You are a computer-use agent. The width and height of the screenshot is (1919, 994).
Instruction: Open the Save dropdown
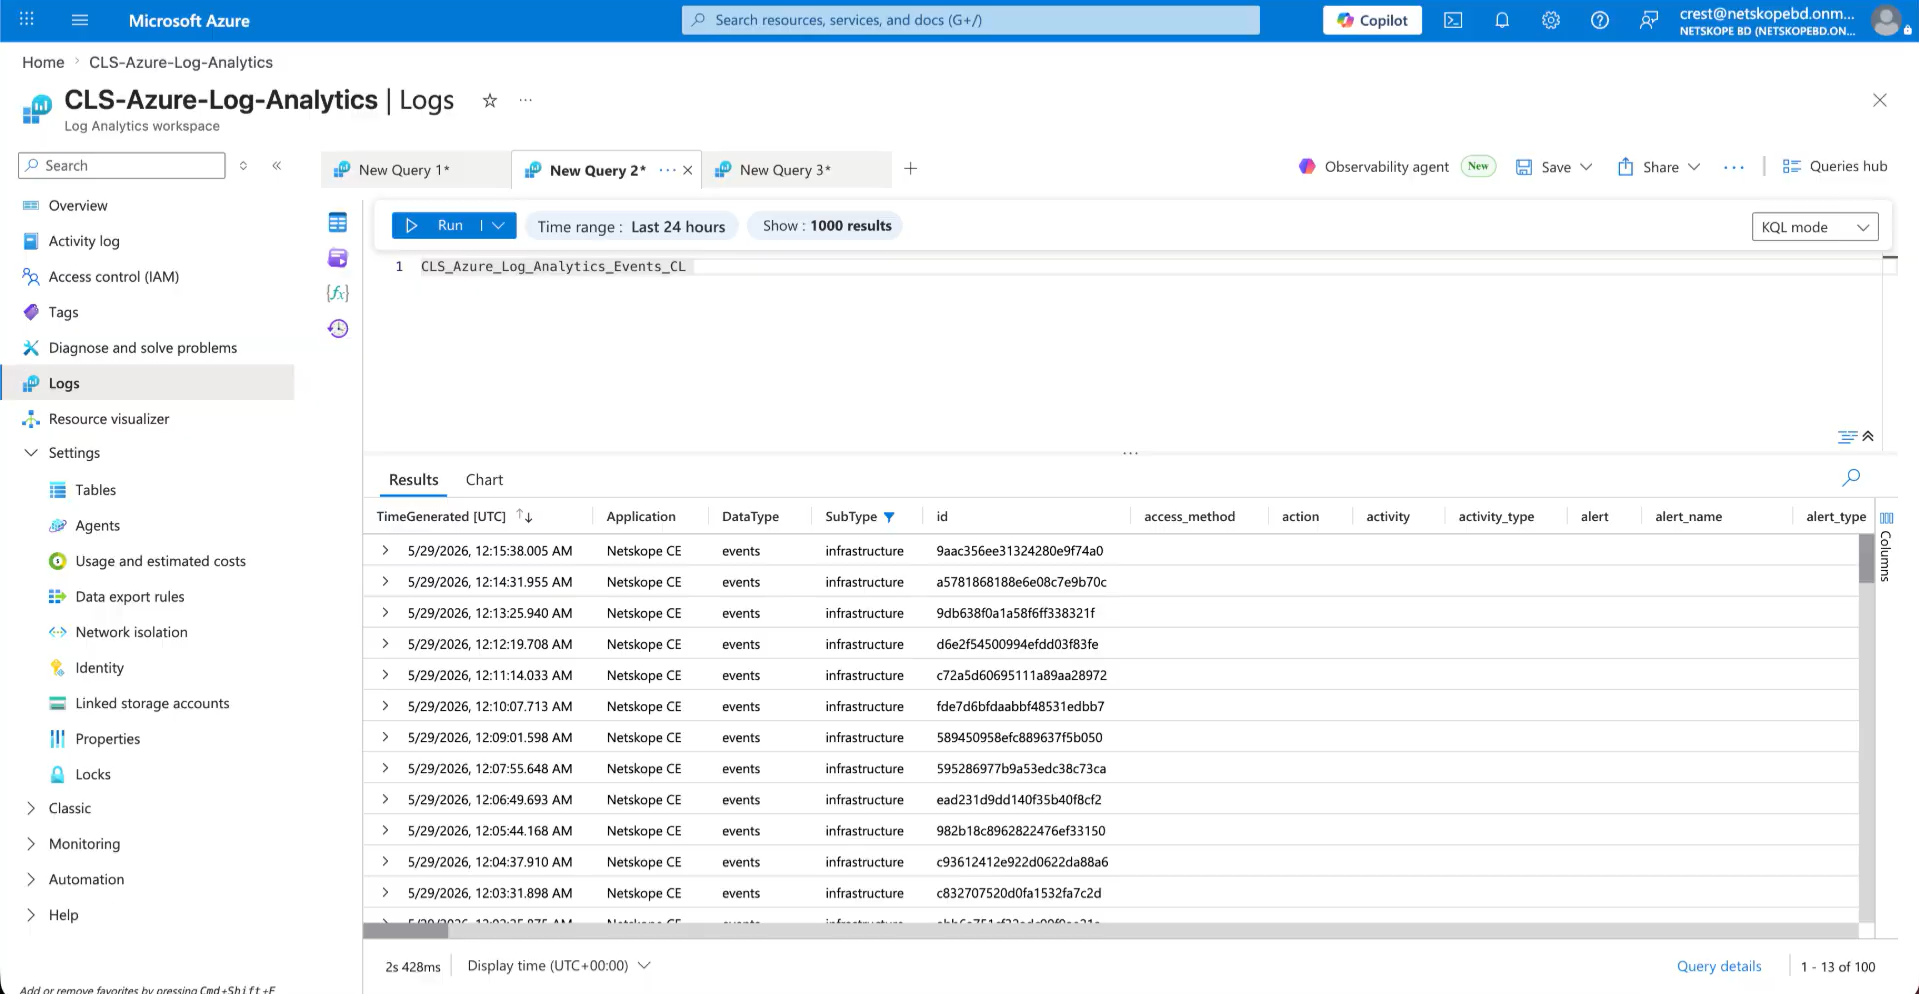click(1587, 167)
